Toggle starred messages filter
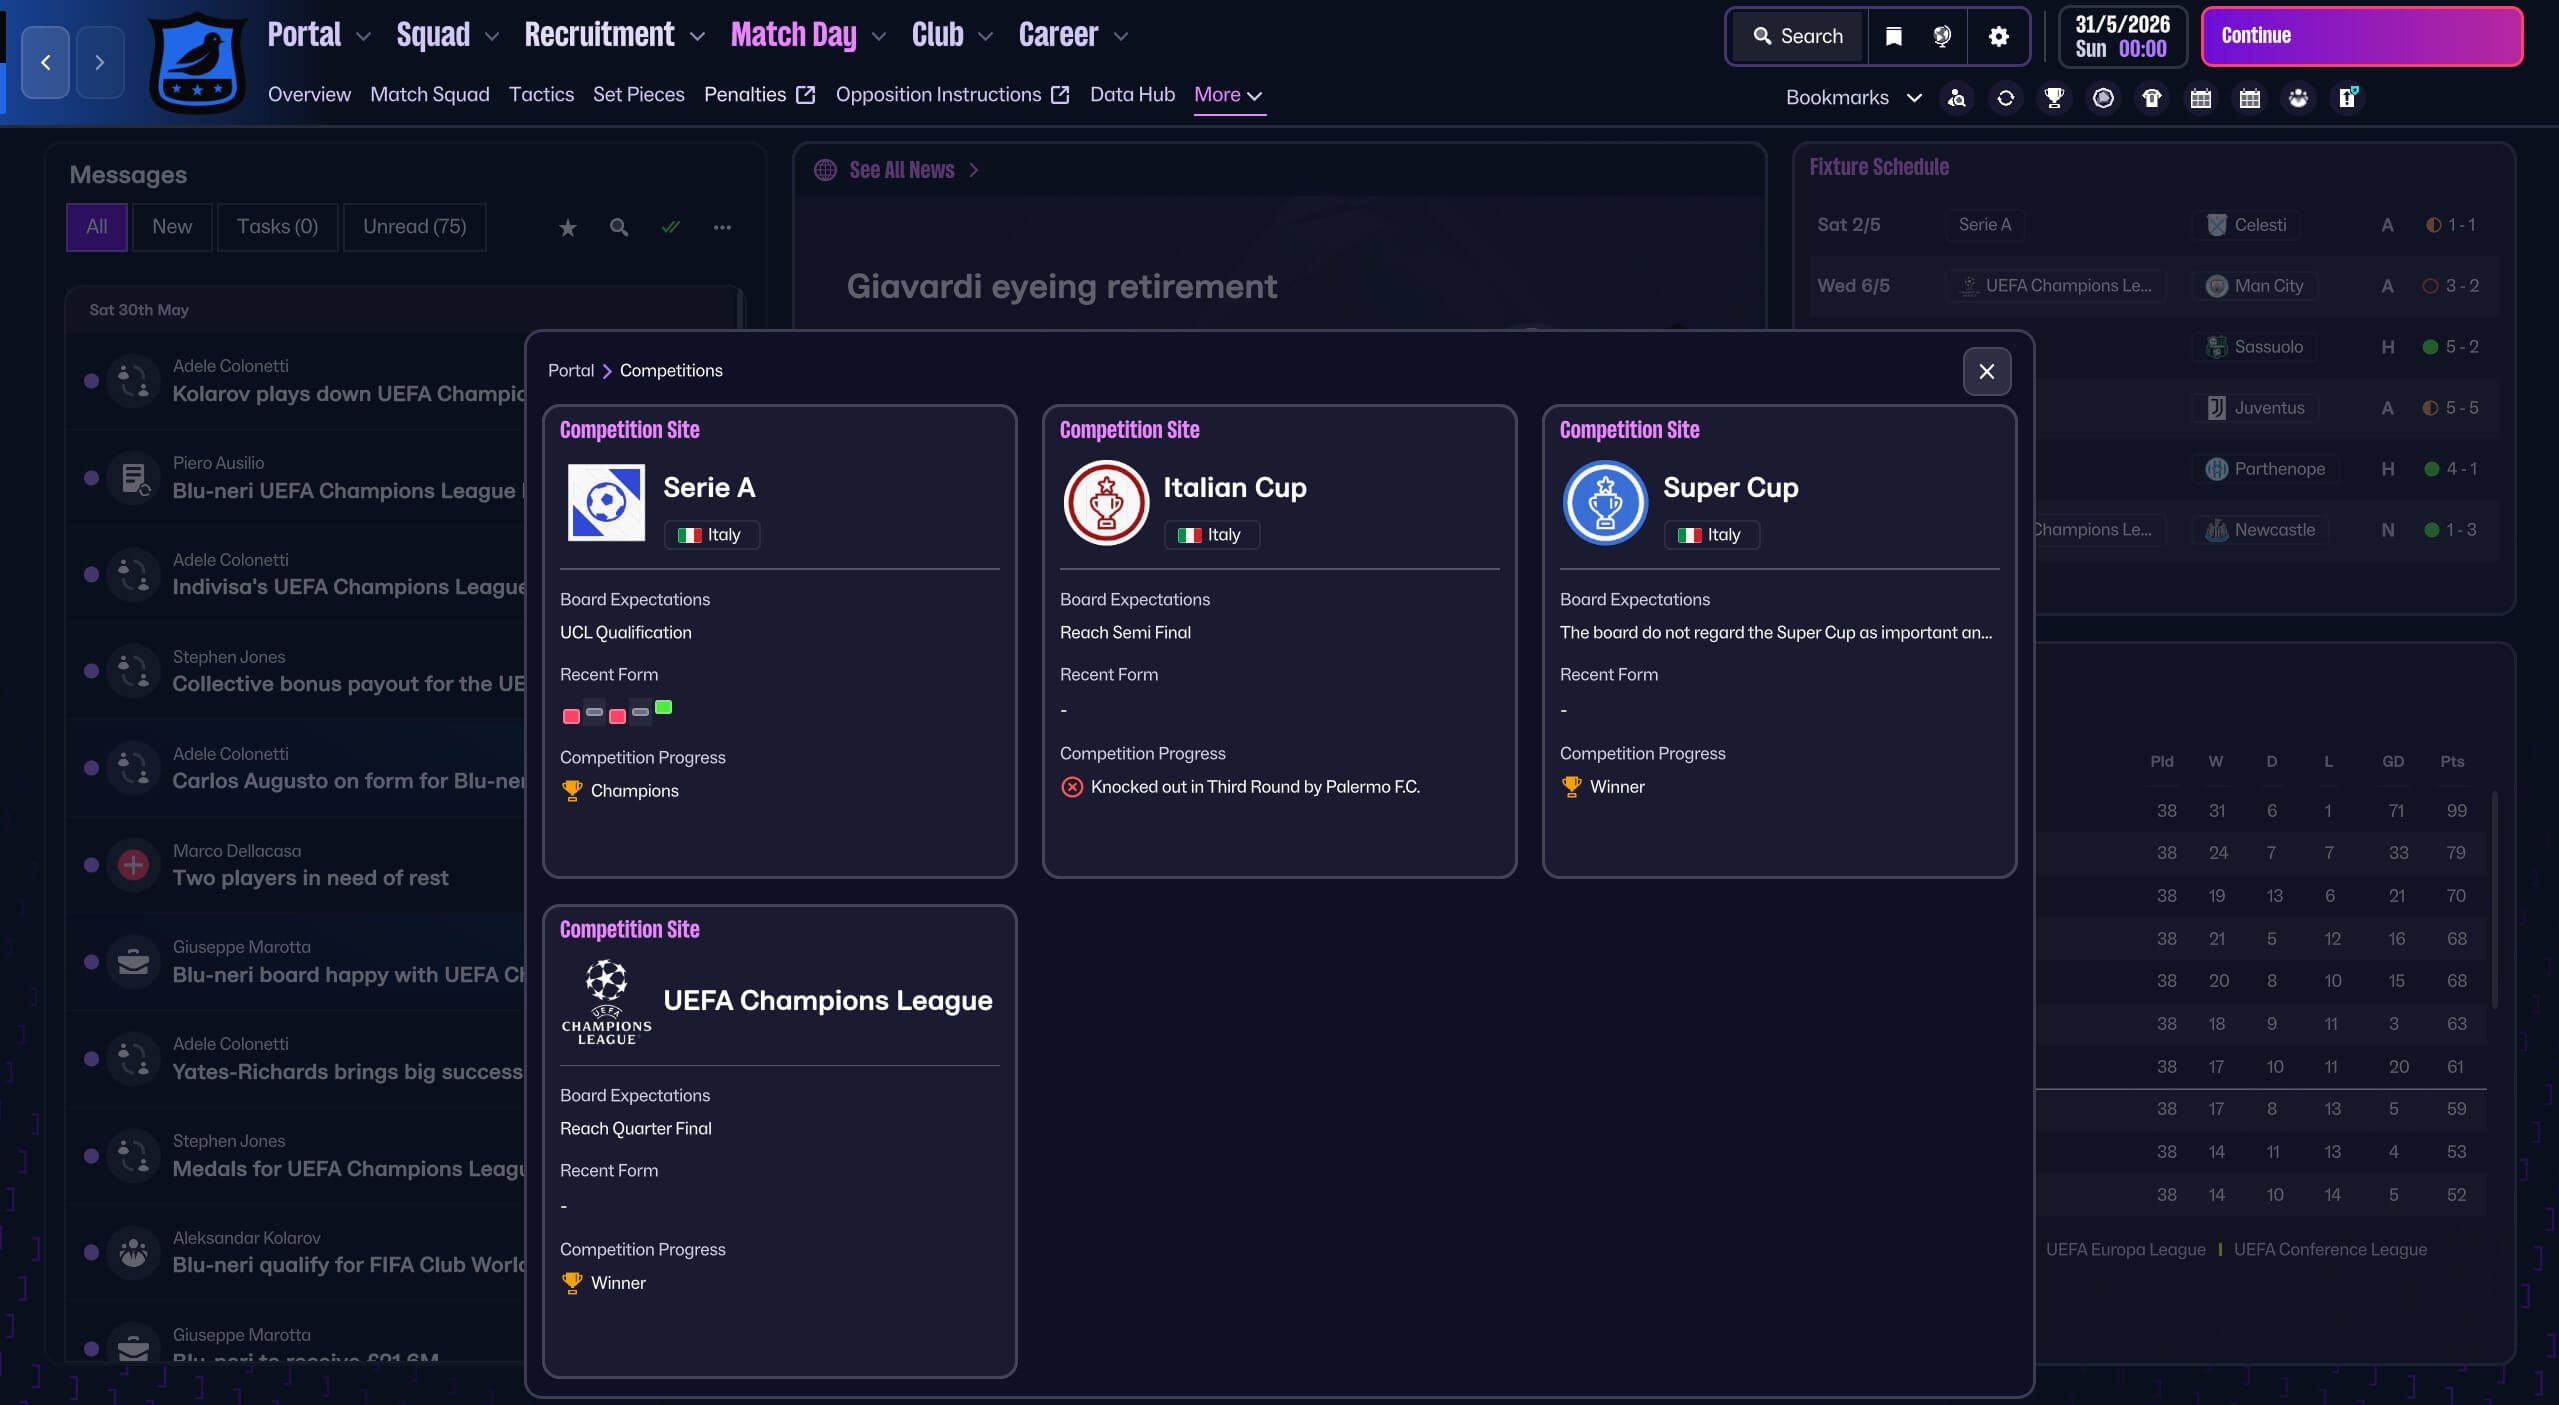The image size is (2559, 1405). coord(567,228)
